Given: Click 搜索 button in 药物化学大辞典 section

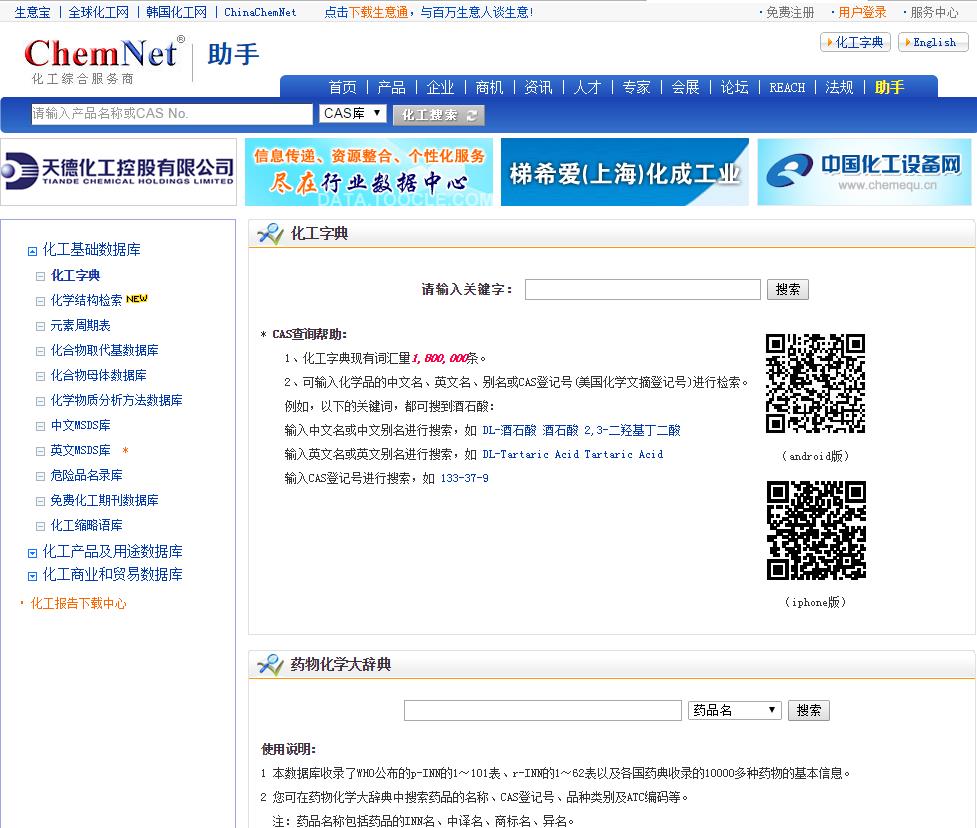Looking at the screenshot, I should pyautogui.click(x=809, y=710).
